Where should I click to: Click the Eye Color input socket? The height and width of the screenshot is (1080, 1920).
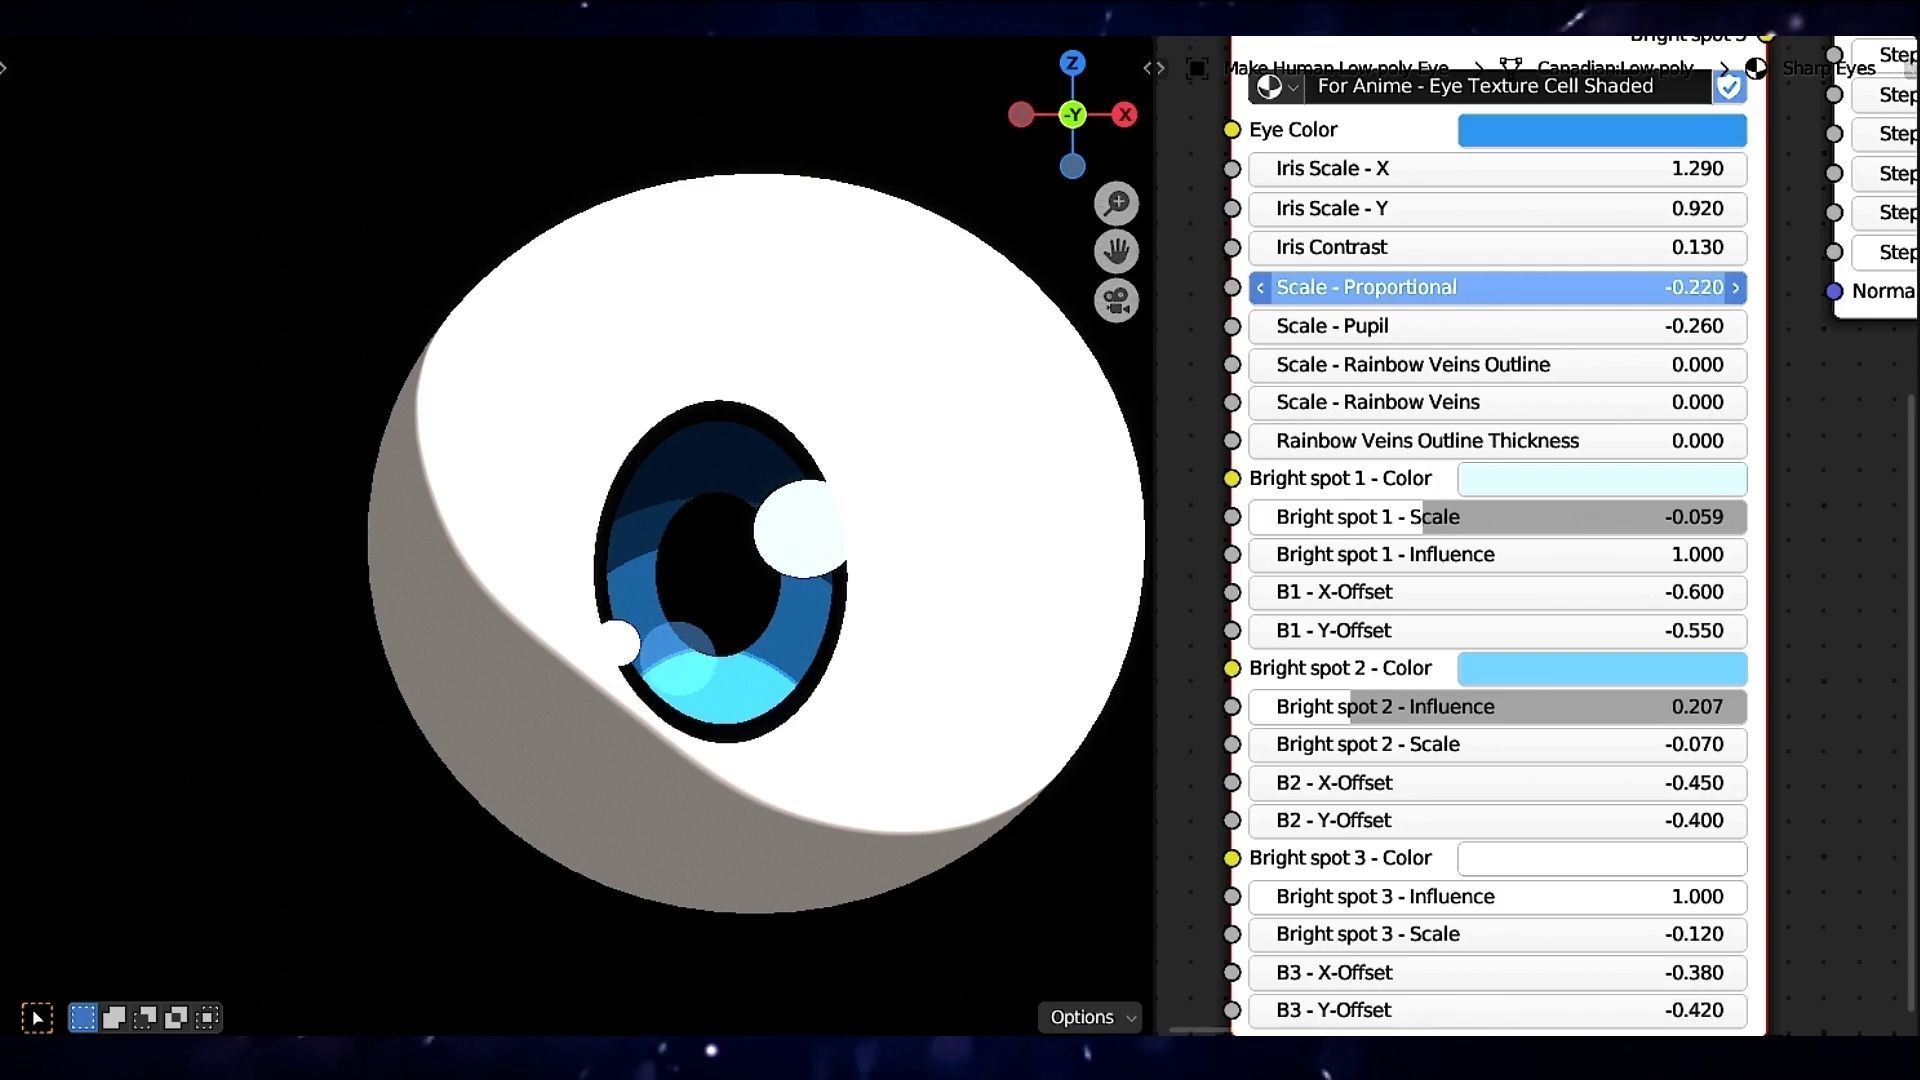(x=1232, y=130)
